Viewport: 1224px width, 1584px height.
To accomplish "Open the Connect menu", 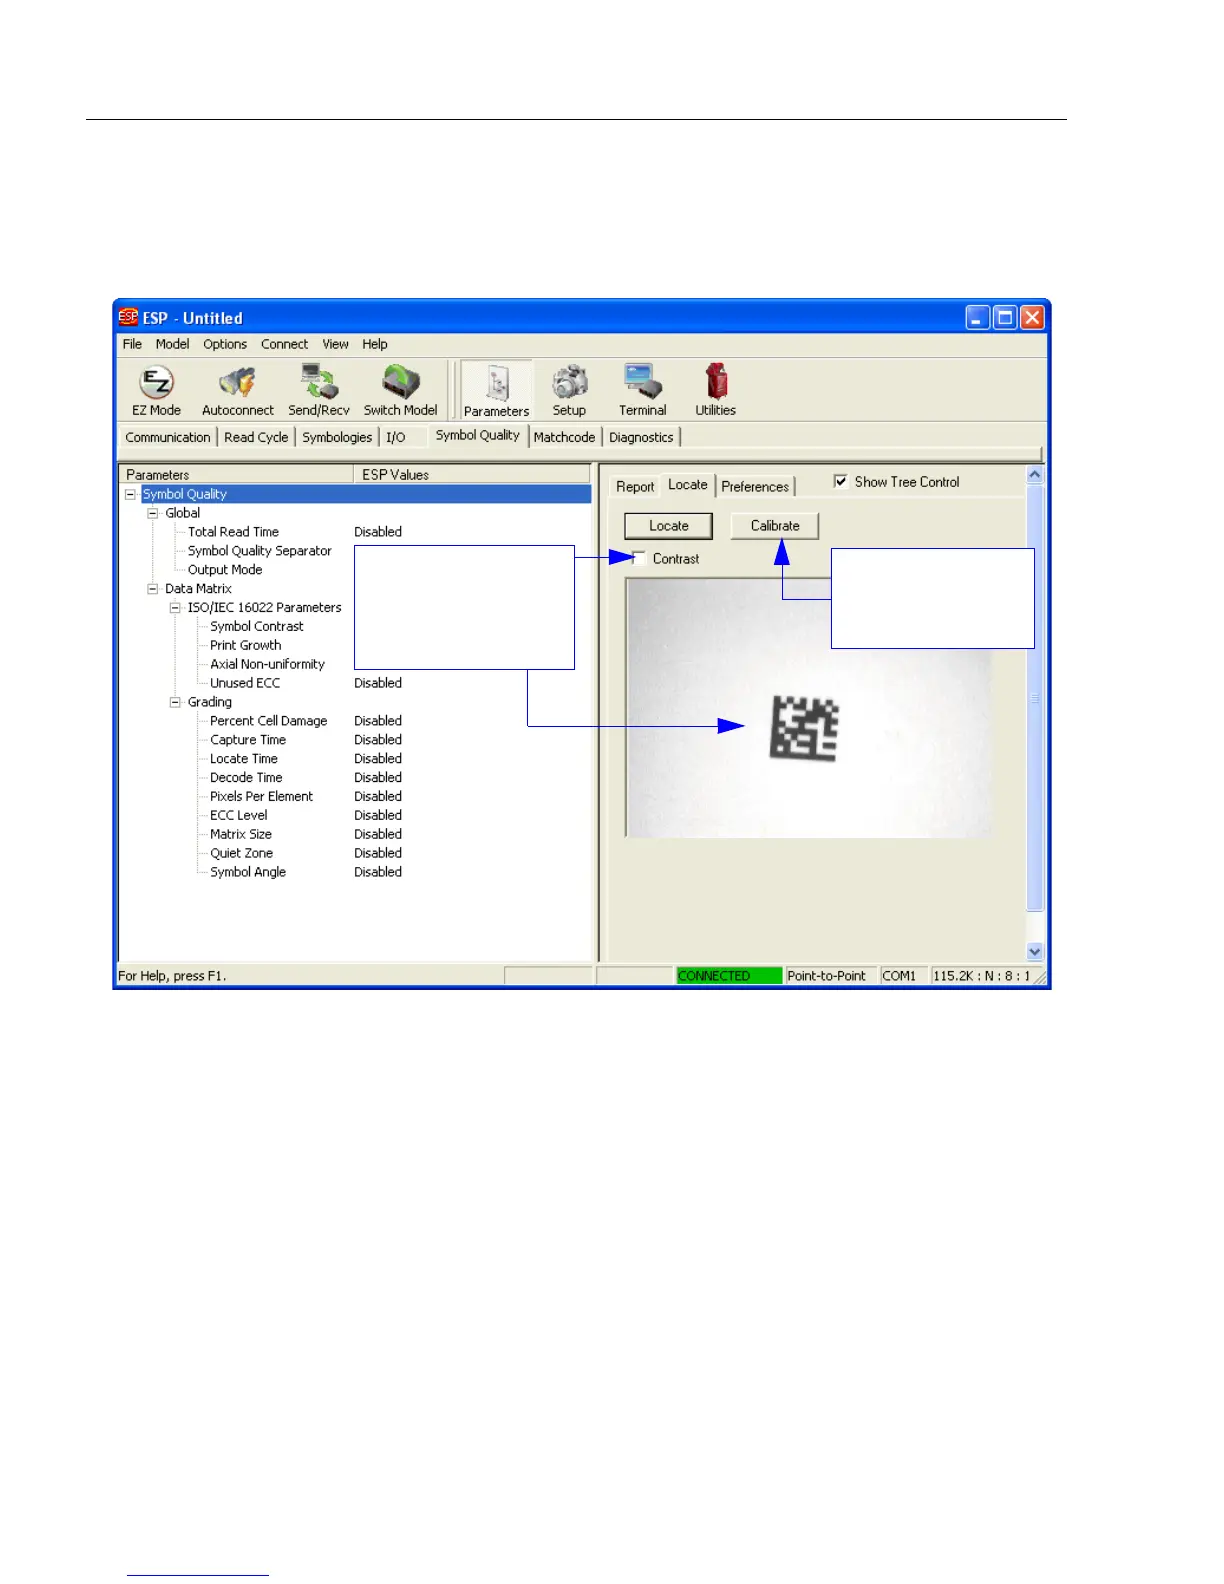I will coord(285,344).
